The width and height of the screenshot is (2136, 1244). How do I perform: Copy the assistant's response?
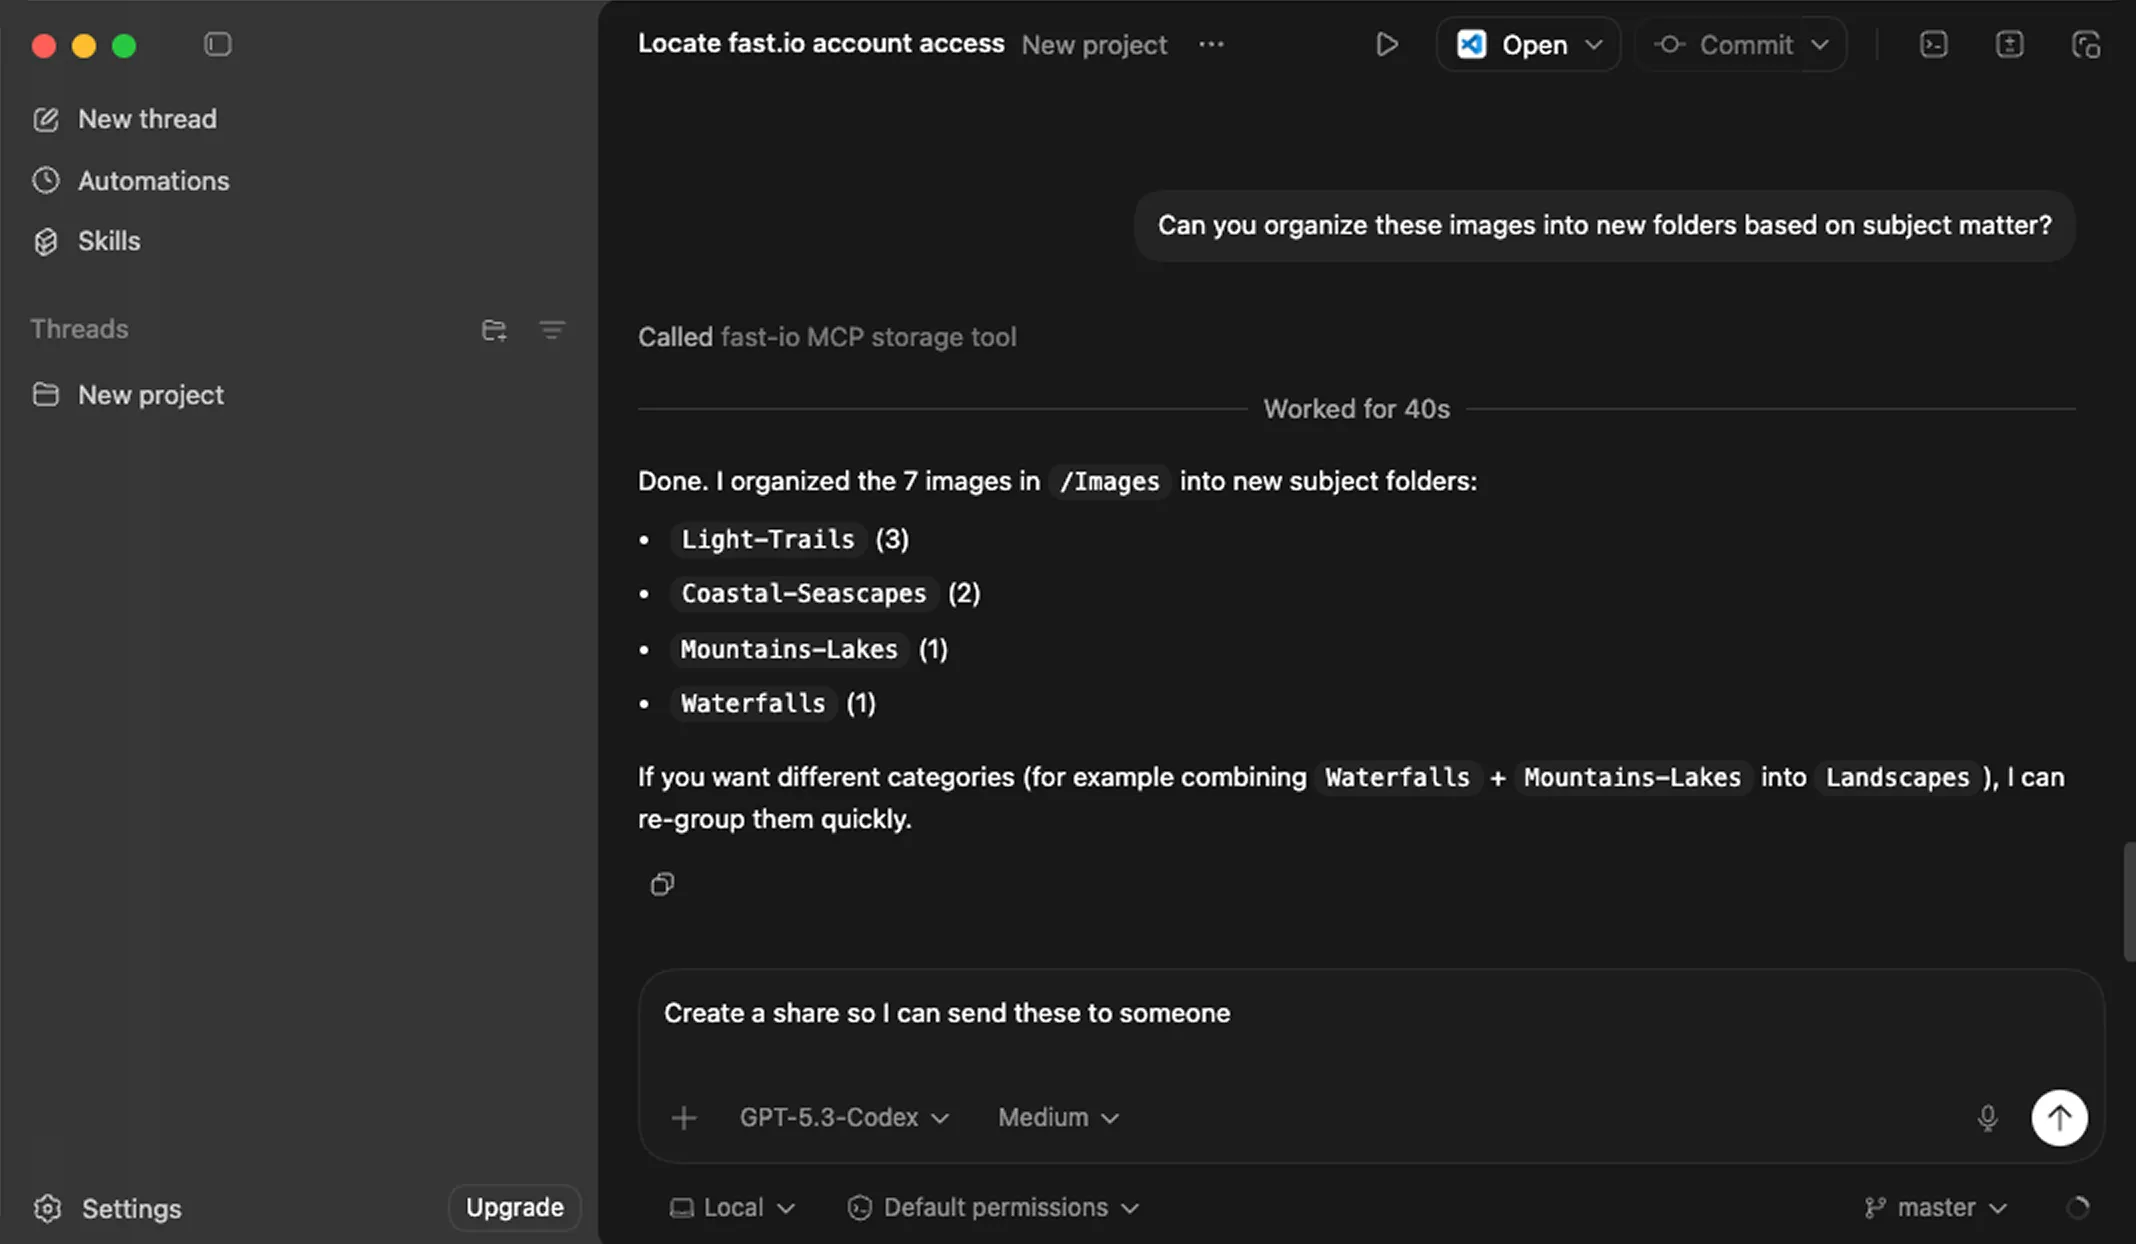pyautogui.click(x=661, y=883)
